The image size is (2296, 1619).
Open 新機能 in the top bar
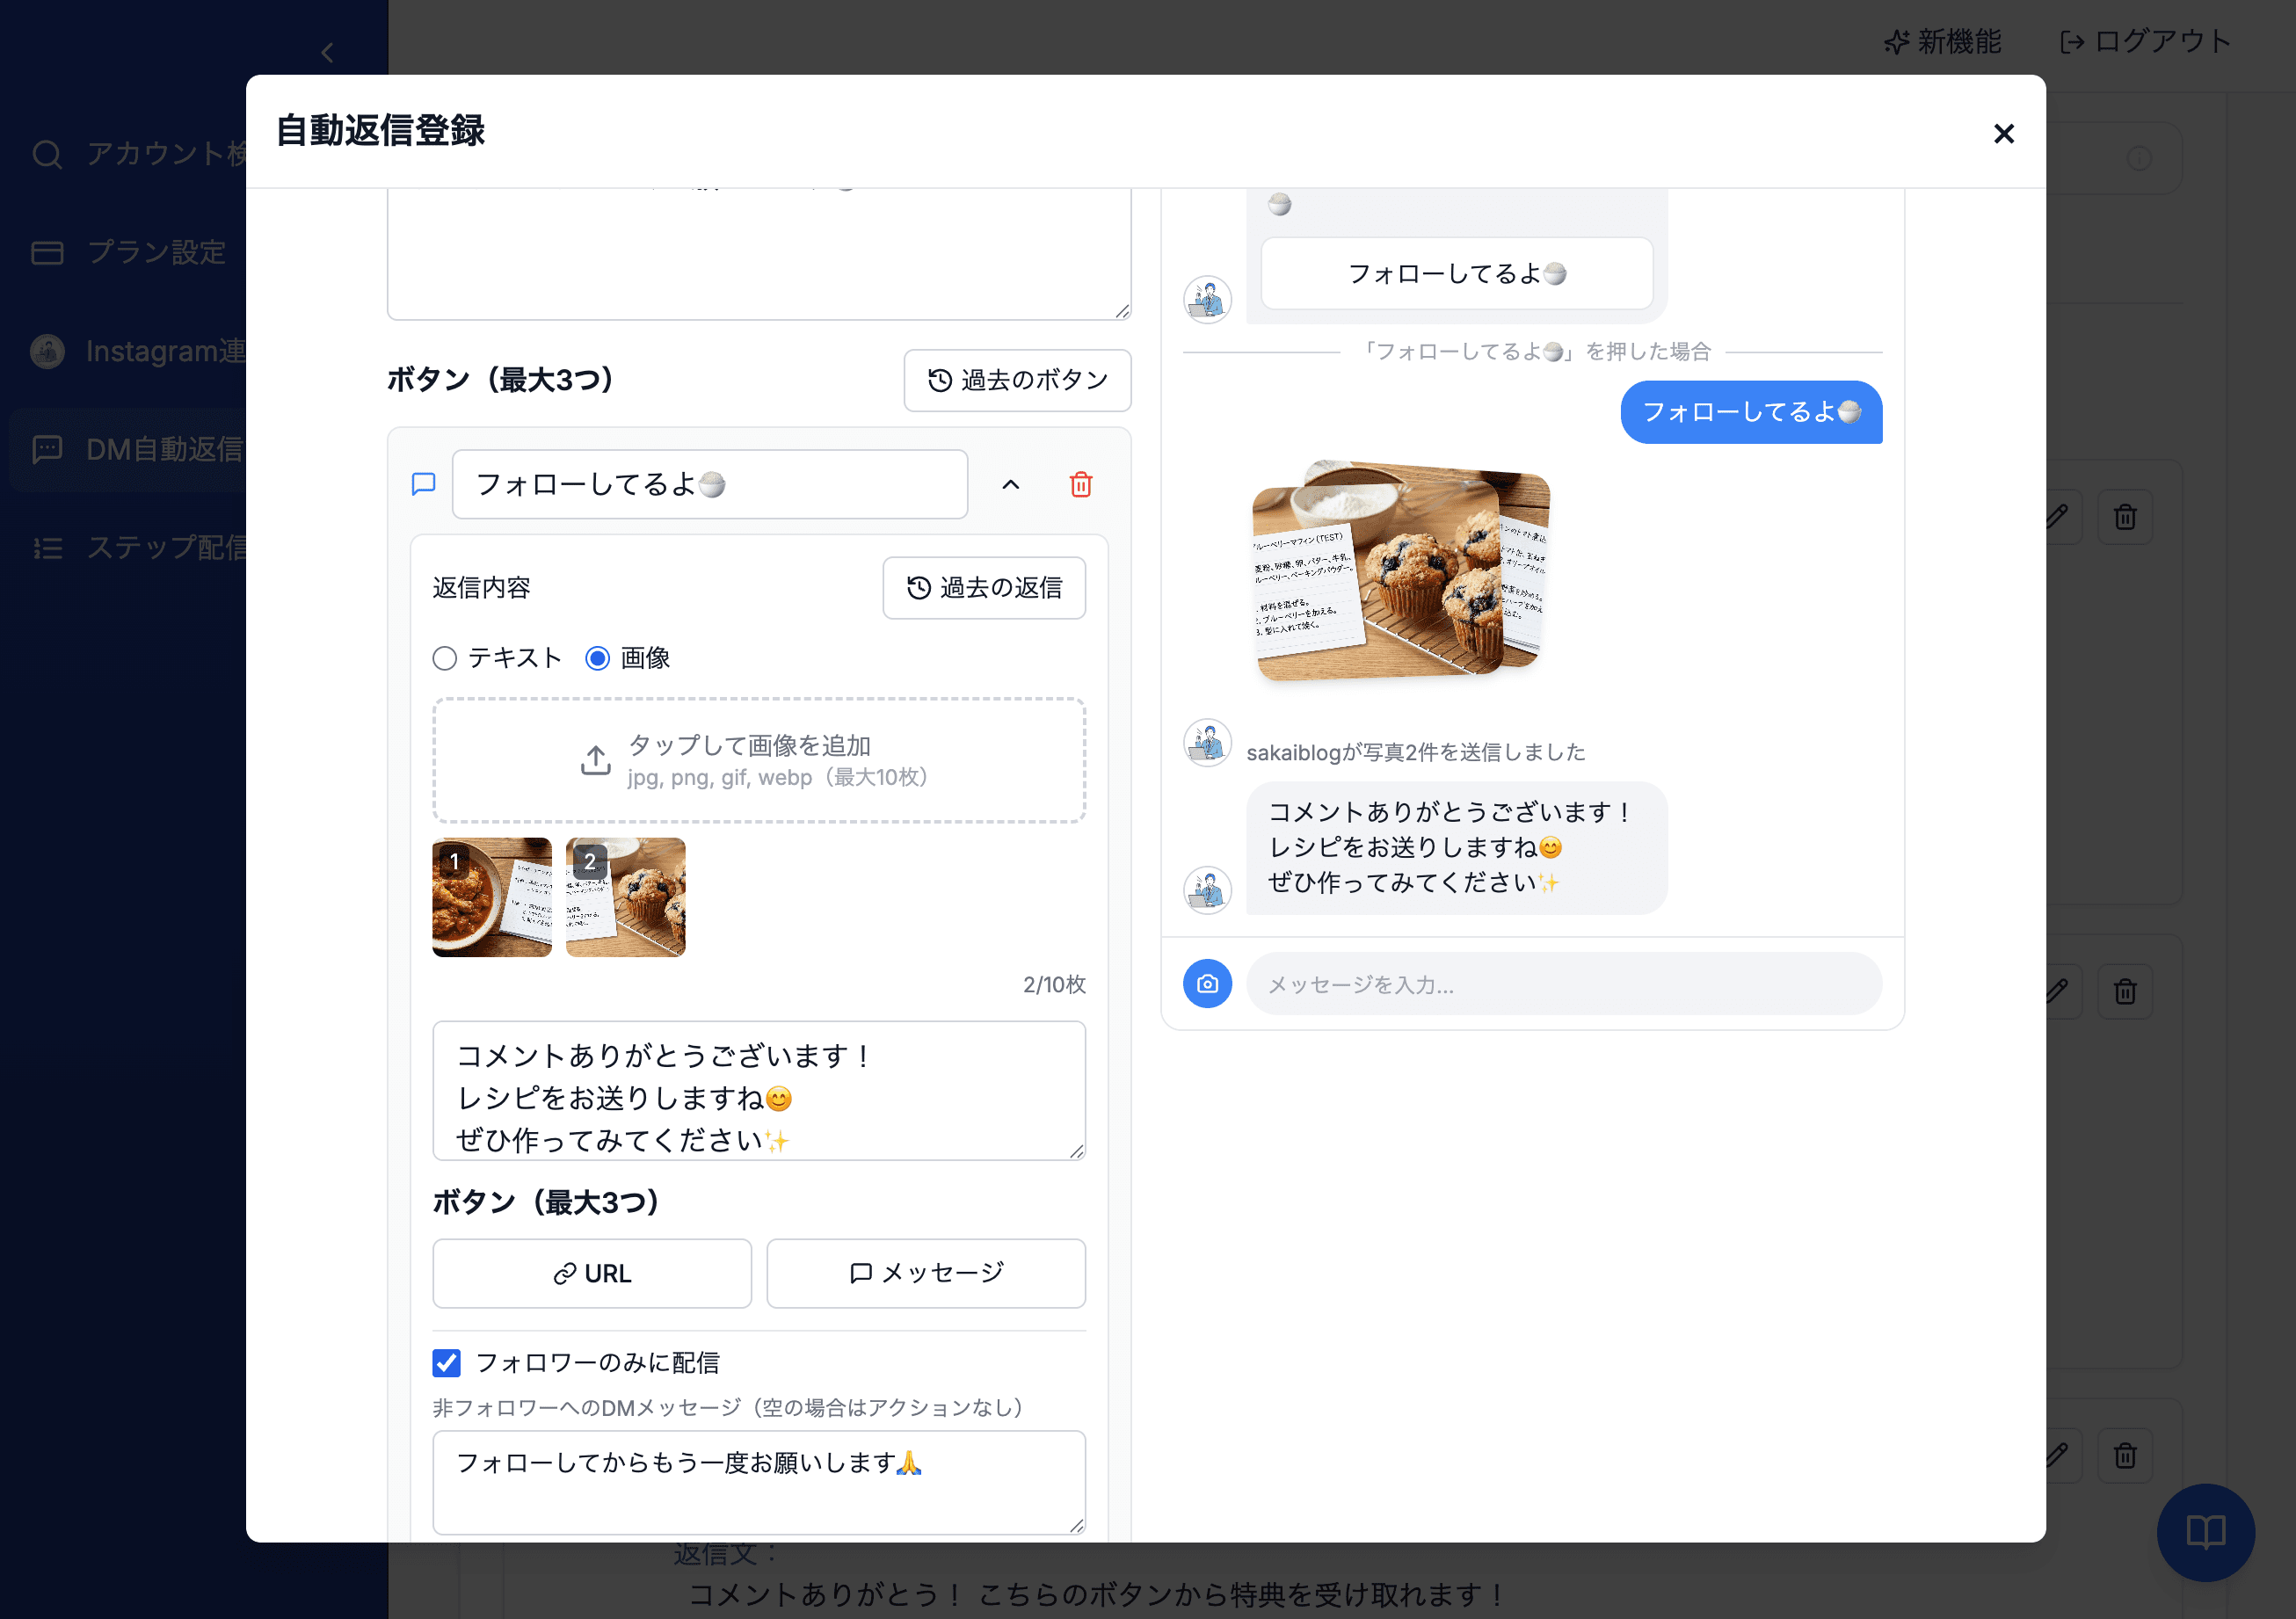coord(1943,42)
